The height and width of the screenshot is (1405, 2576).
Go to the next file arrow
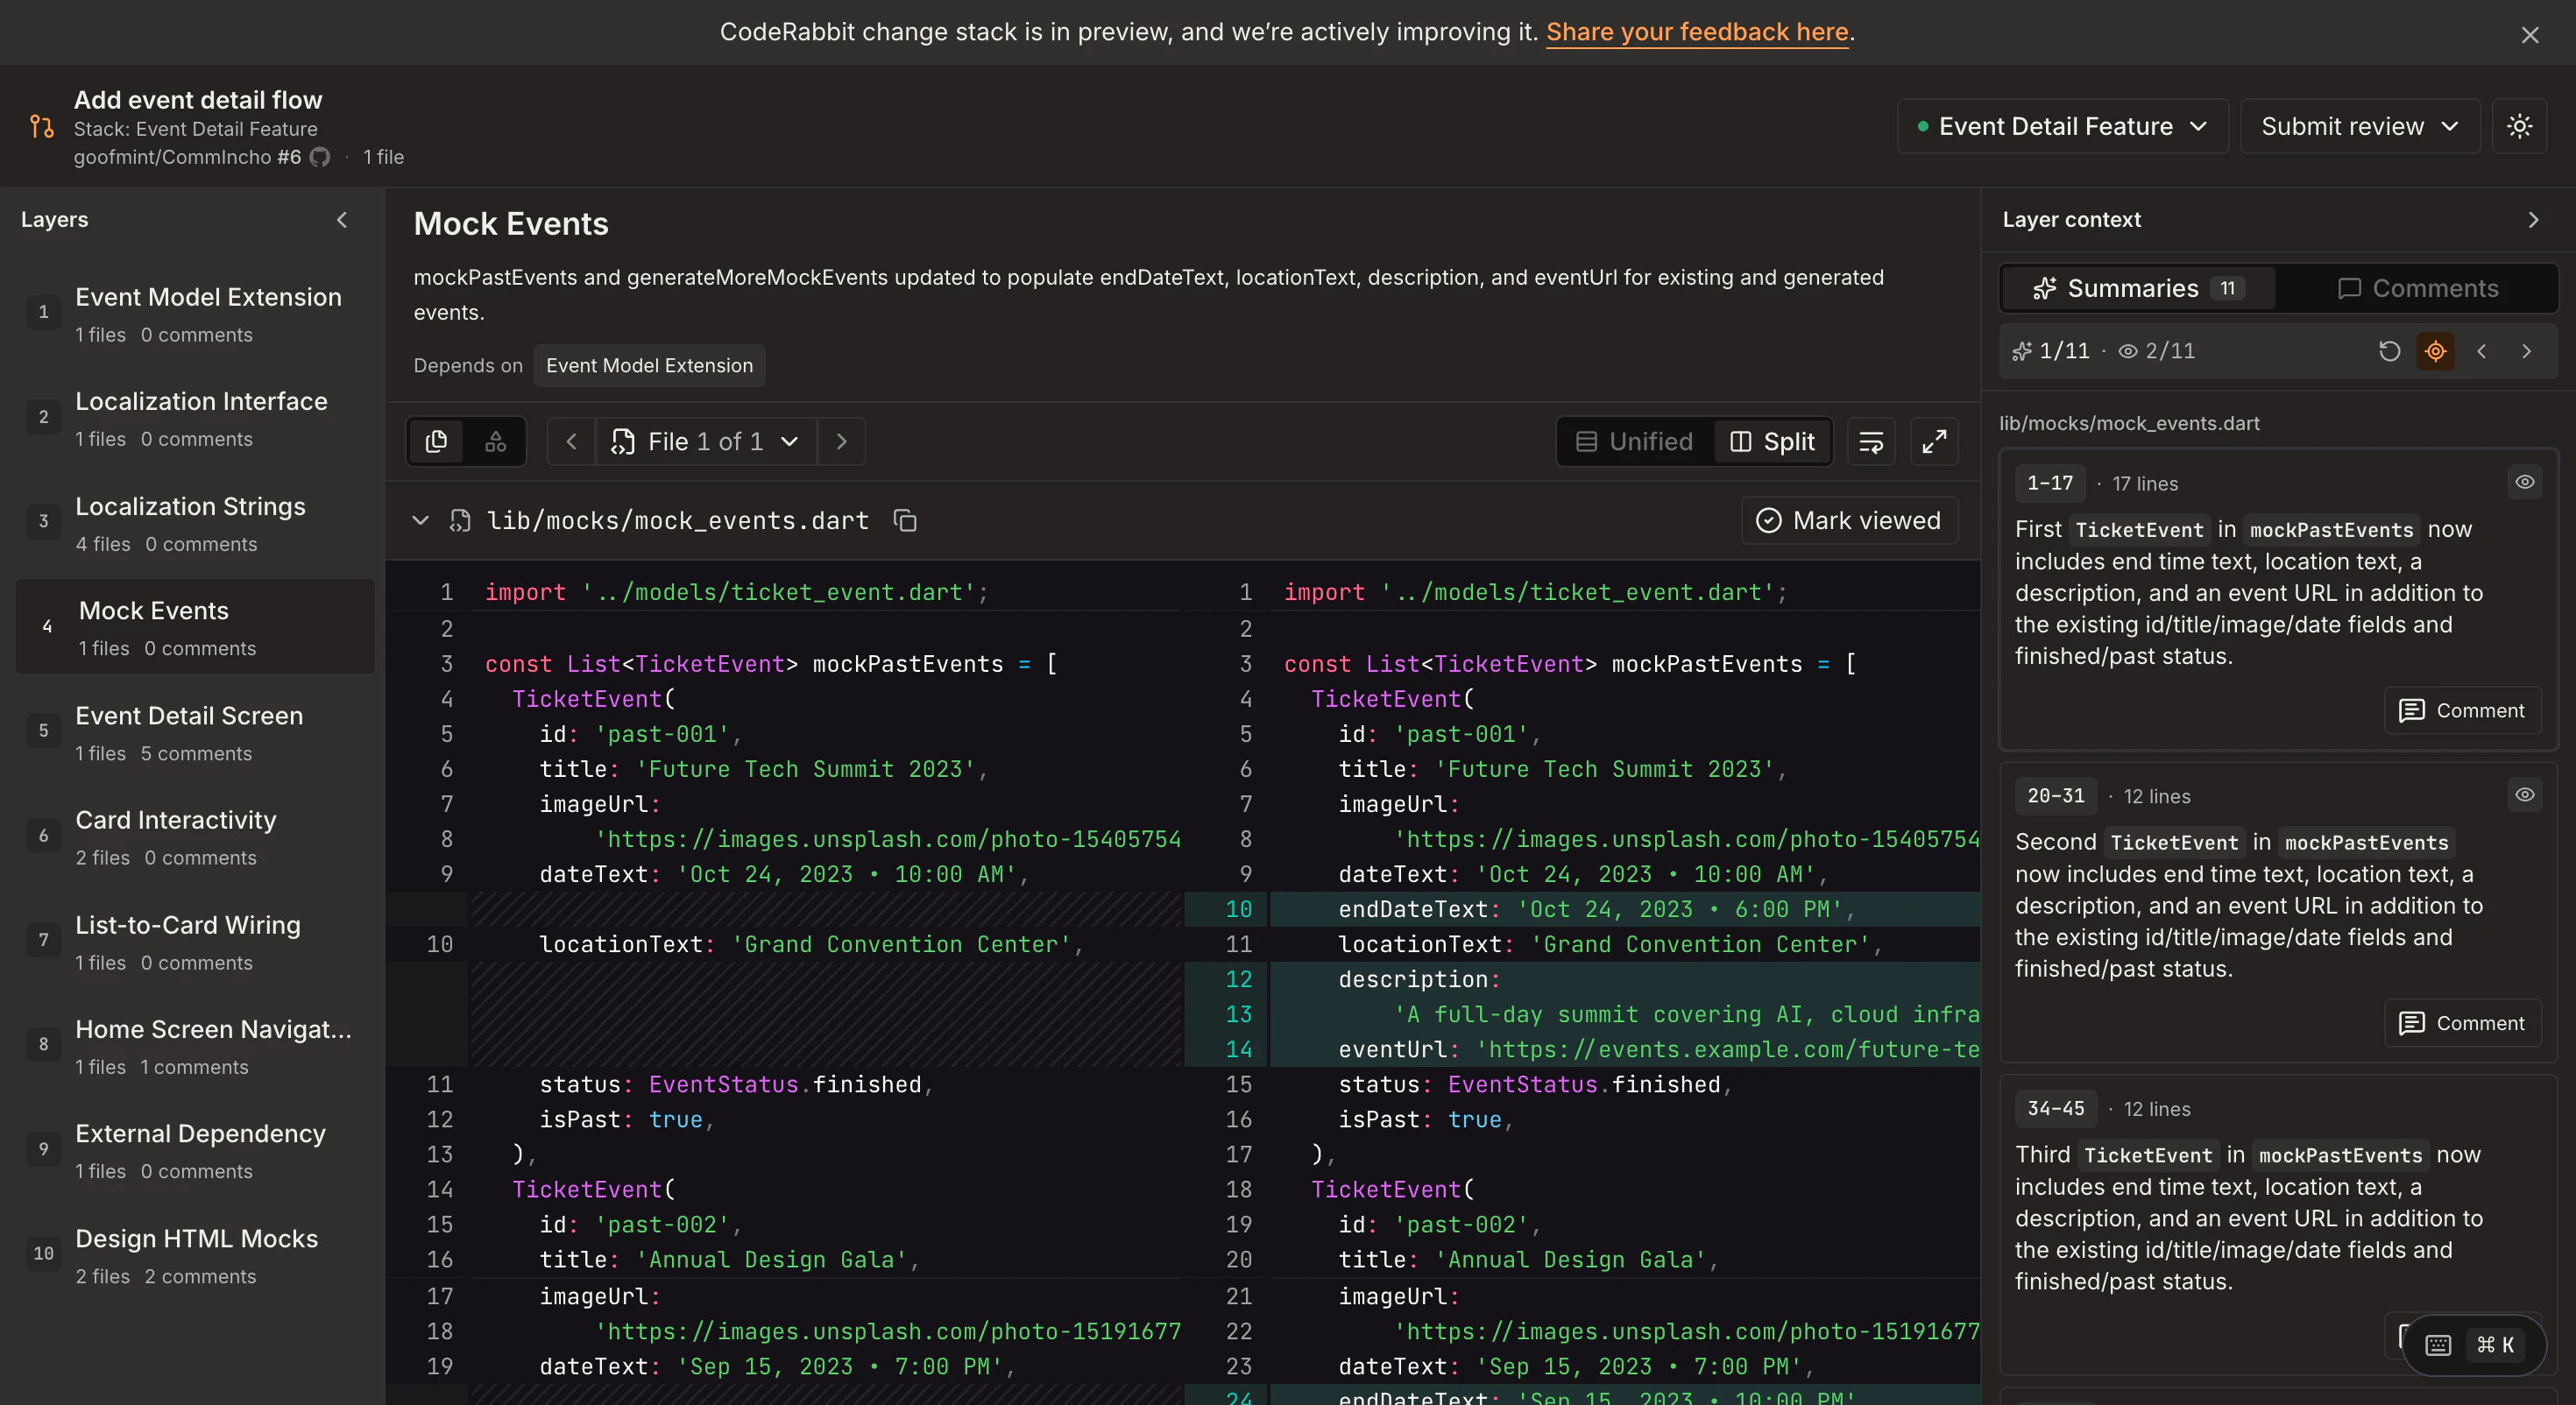(842, 441)
